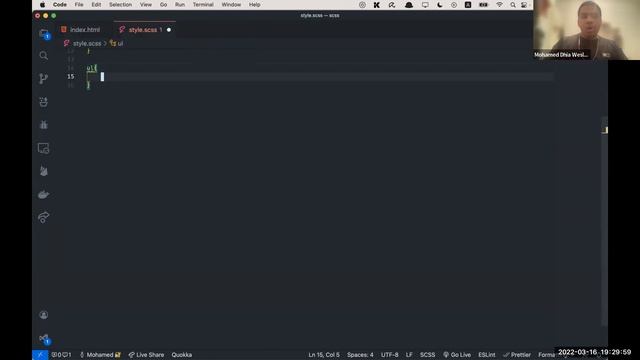Open the Go menu

pyautogui.click(x=163, y=5)
